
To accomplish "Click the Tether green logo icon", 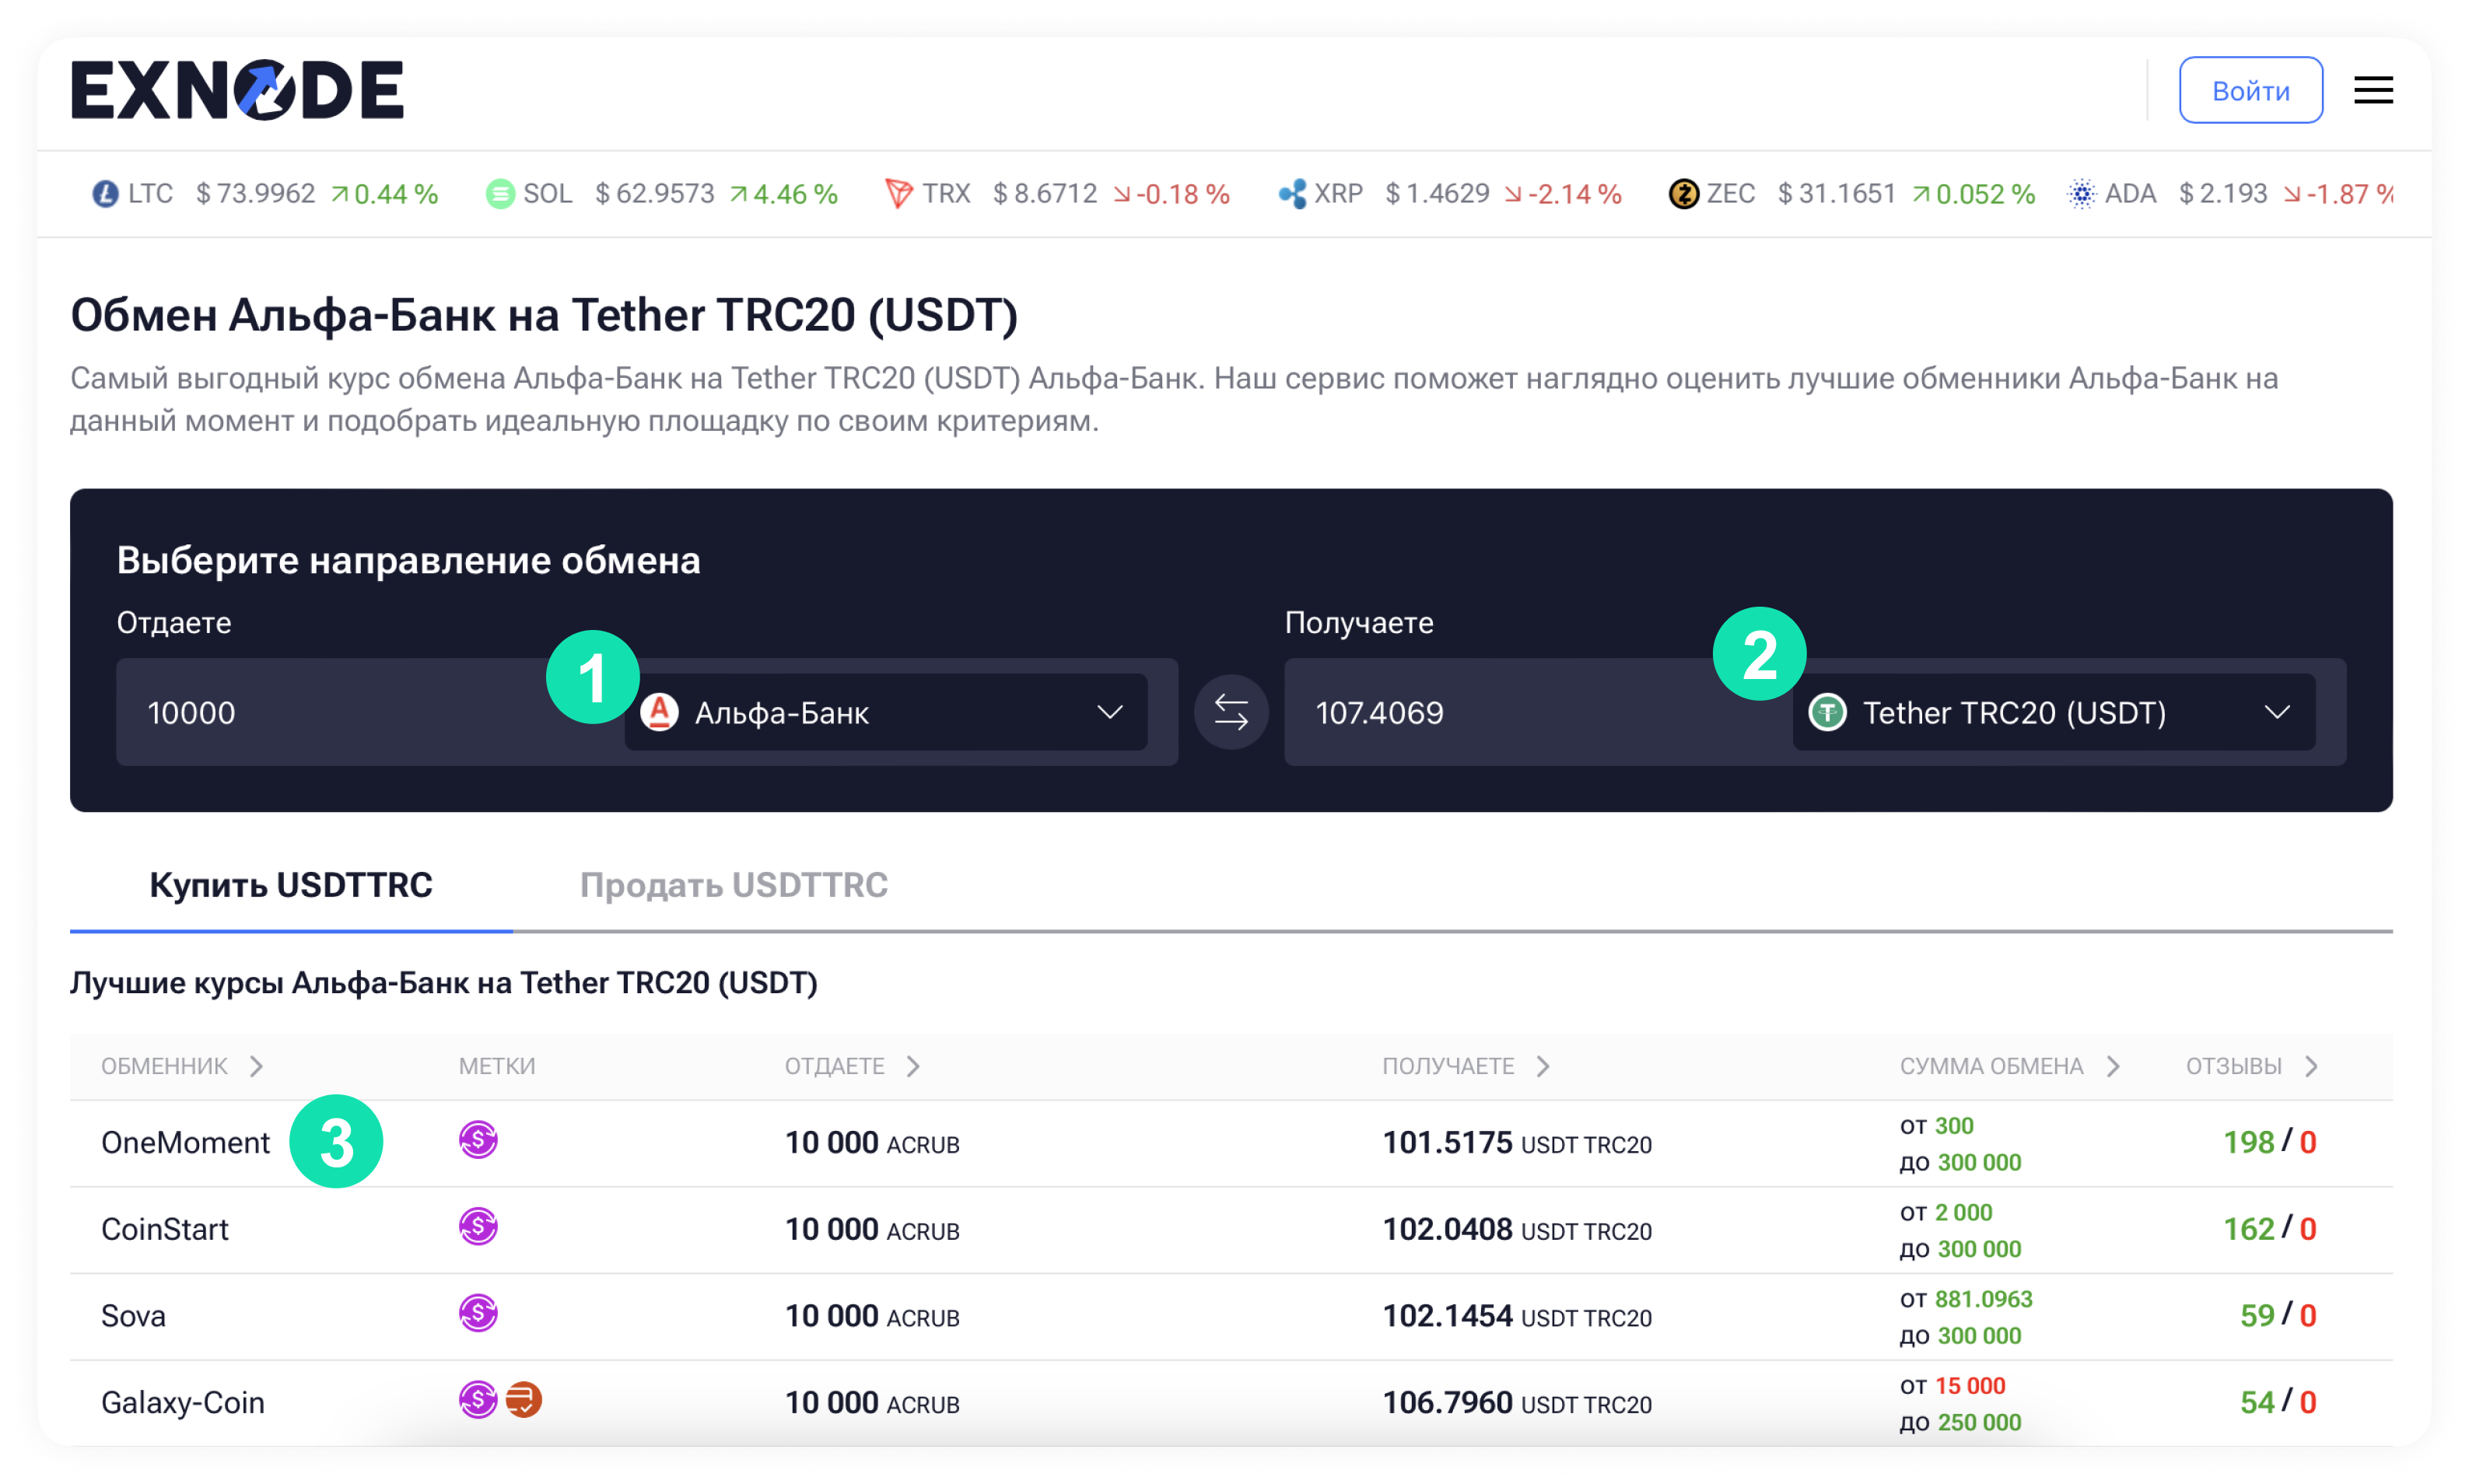I will [x=1828, y=712].
